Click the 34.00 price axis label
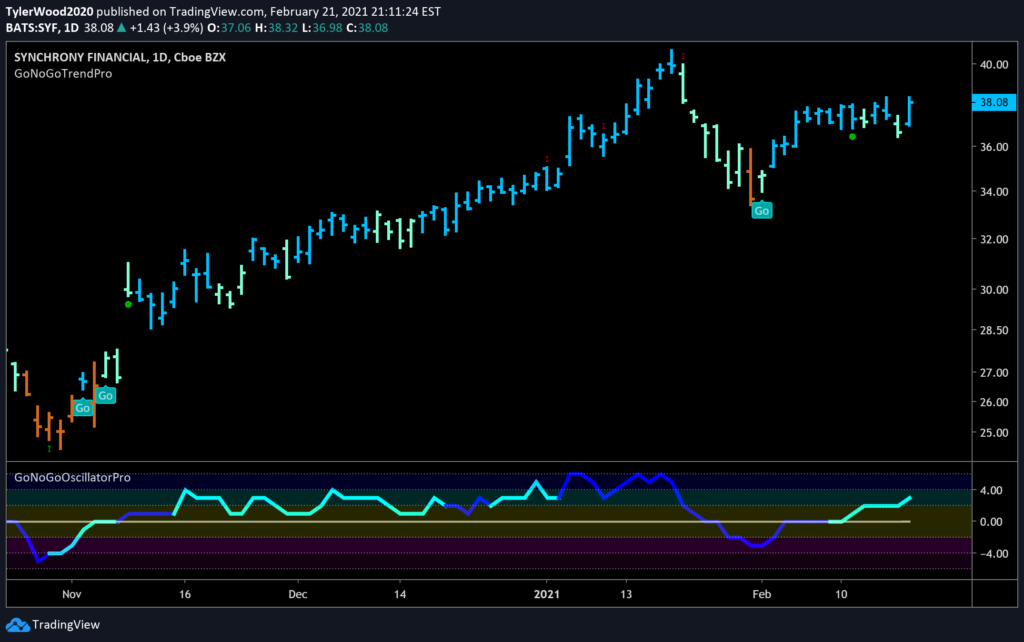The width and height of the screenshot is (1024, 642). 993,191
